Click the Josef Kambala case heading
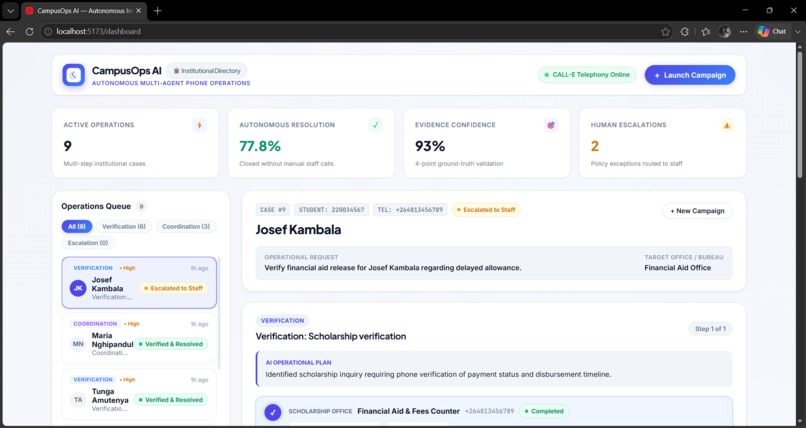806x428 pixels. tap(298, 230)
